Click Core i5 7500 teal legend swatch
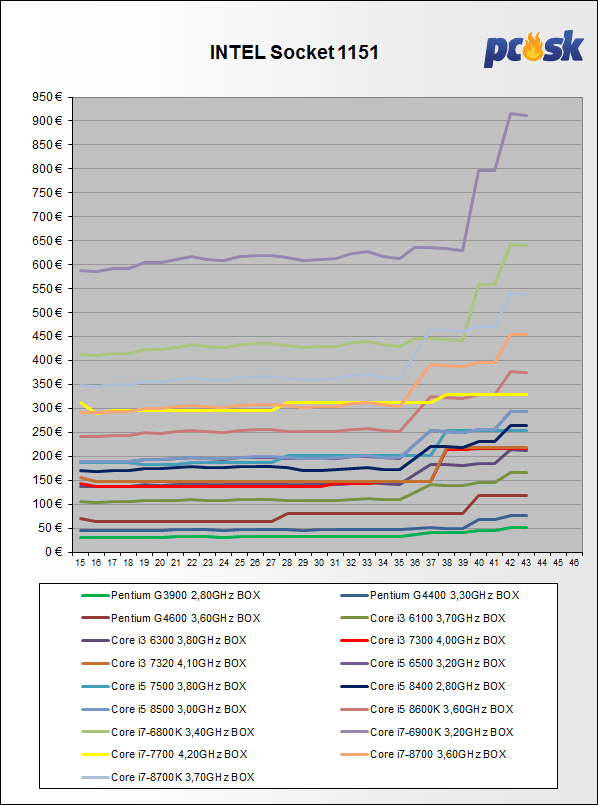Image resolution: width=598 pixels, height=805 pixels. (95, 686)
